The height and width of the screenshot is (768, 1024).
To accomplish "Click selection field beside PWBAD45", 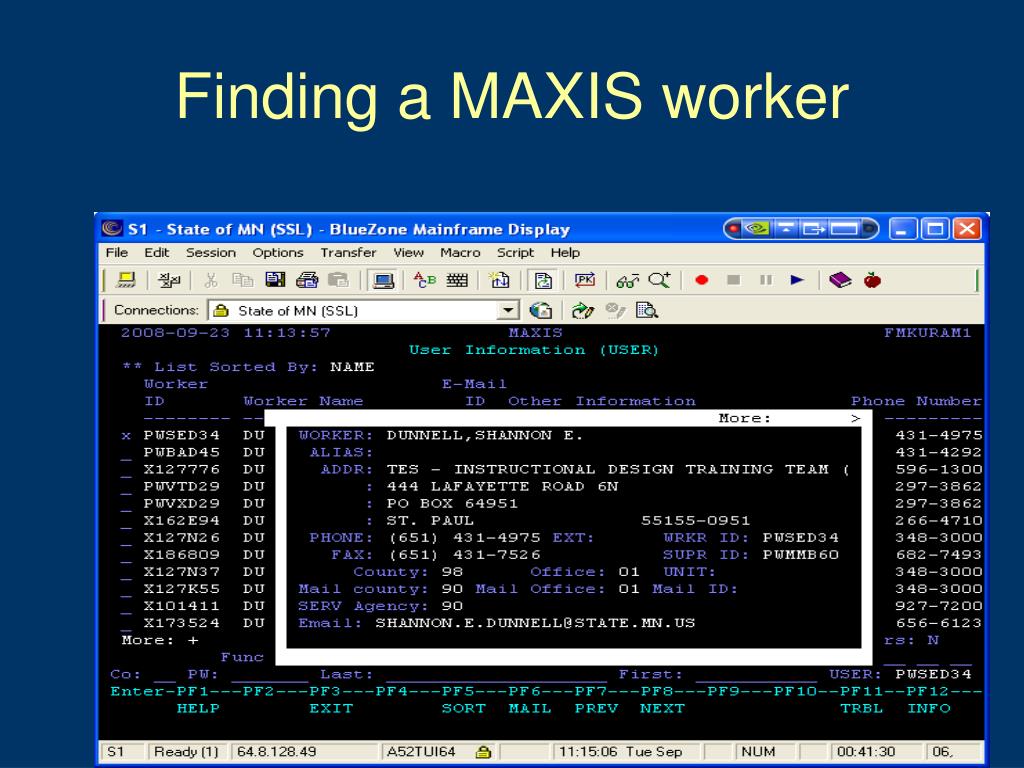I will pyautogui.click(x=126, y=453).
